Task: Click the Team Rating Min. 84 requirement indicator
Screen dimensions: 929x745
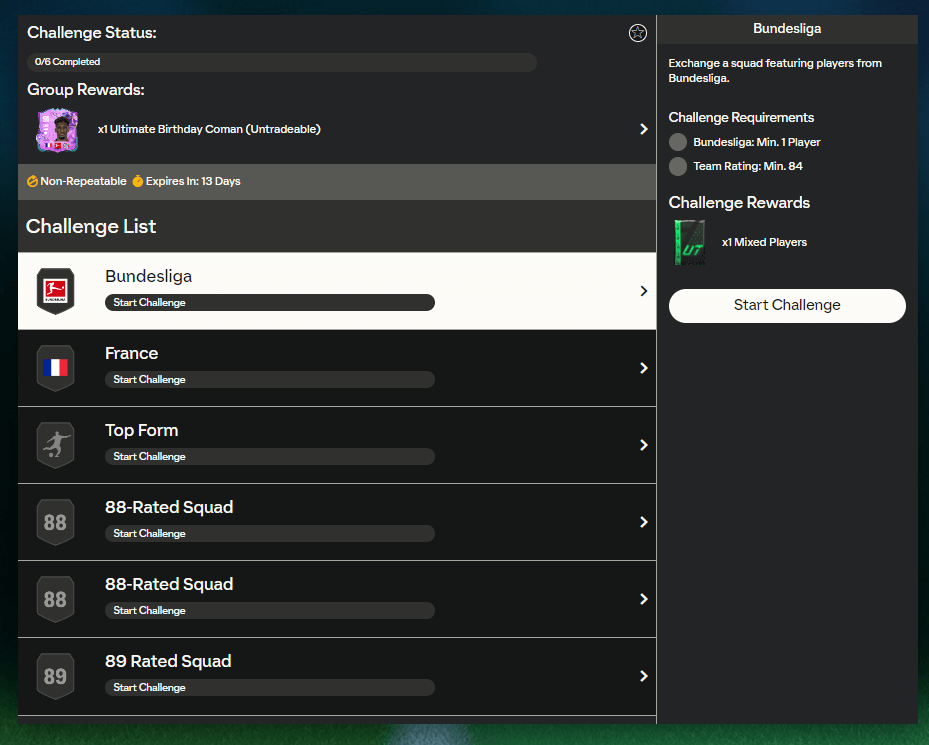Action: click(x=678, y=167)
